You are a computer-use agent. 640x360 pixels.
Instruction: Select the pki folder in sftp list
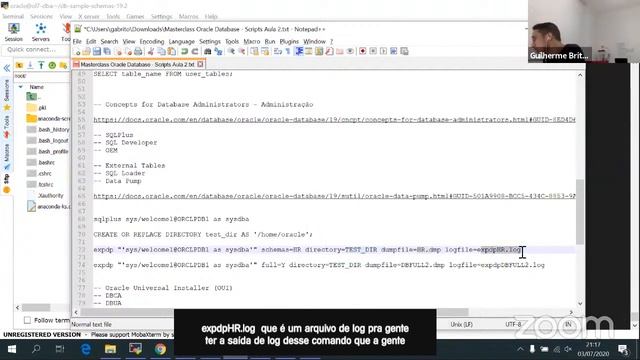(x=38, y=108)
